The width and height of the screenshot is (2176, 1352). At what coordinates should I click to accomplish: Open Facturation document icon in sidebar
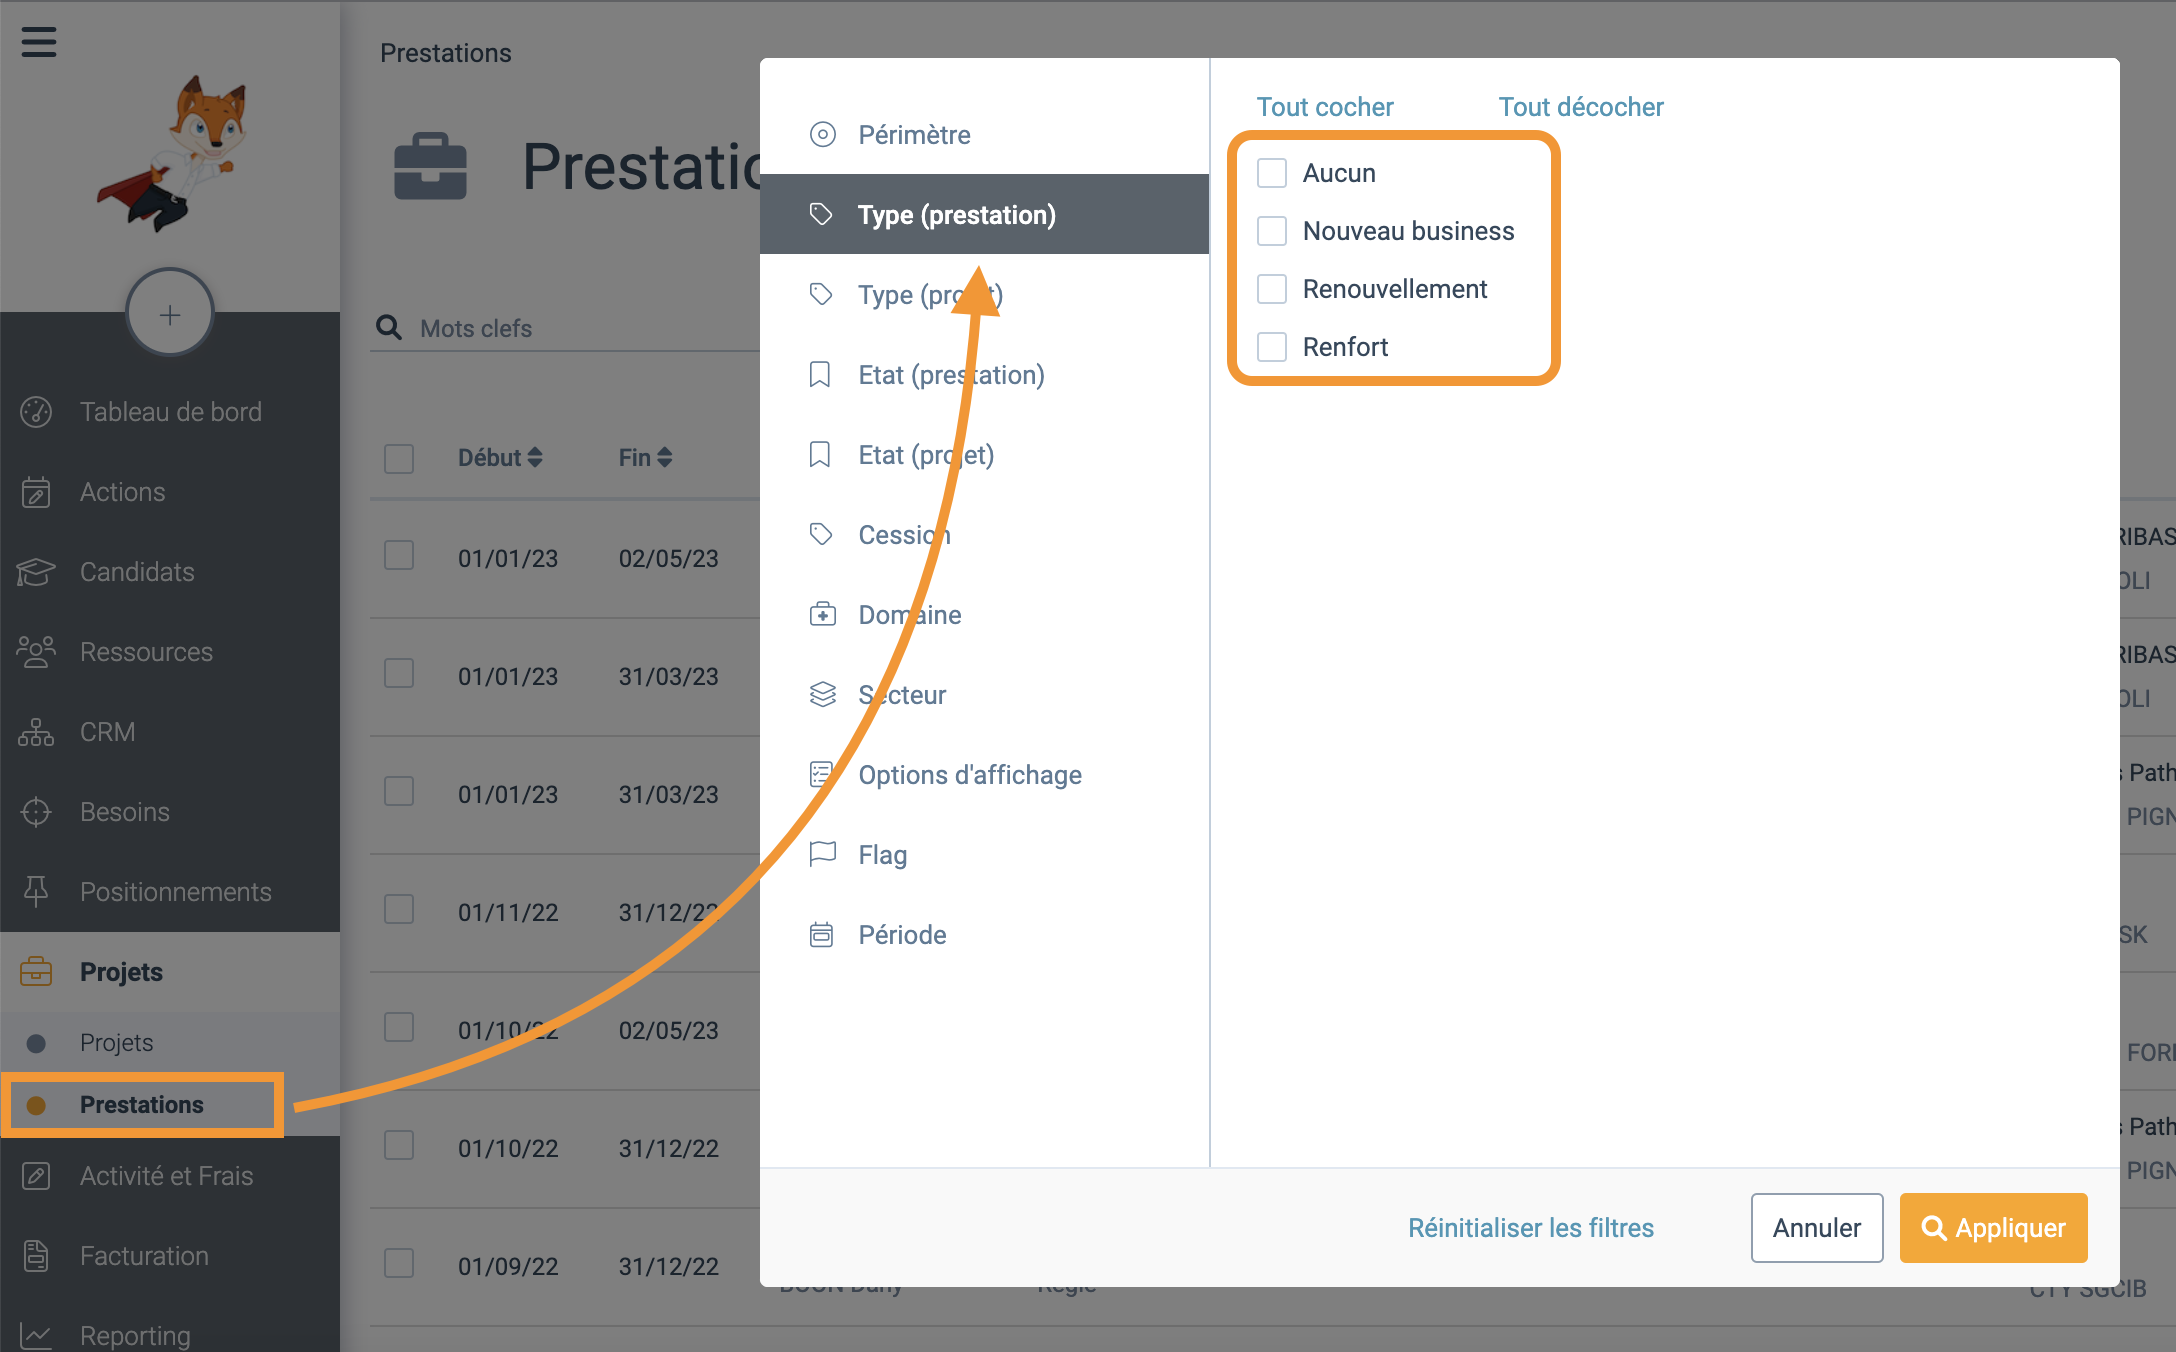pos(36,1256)
